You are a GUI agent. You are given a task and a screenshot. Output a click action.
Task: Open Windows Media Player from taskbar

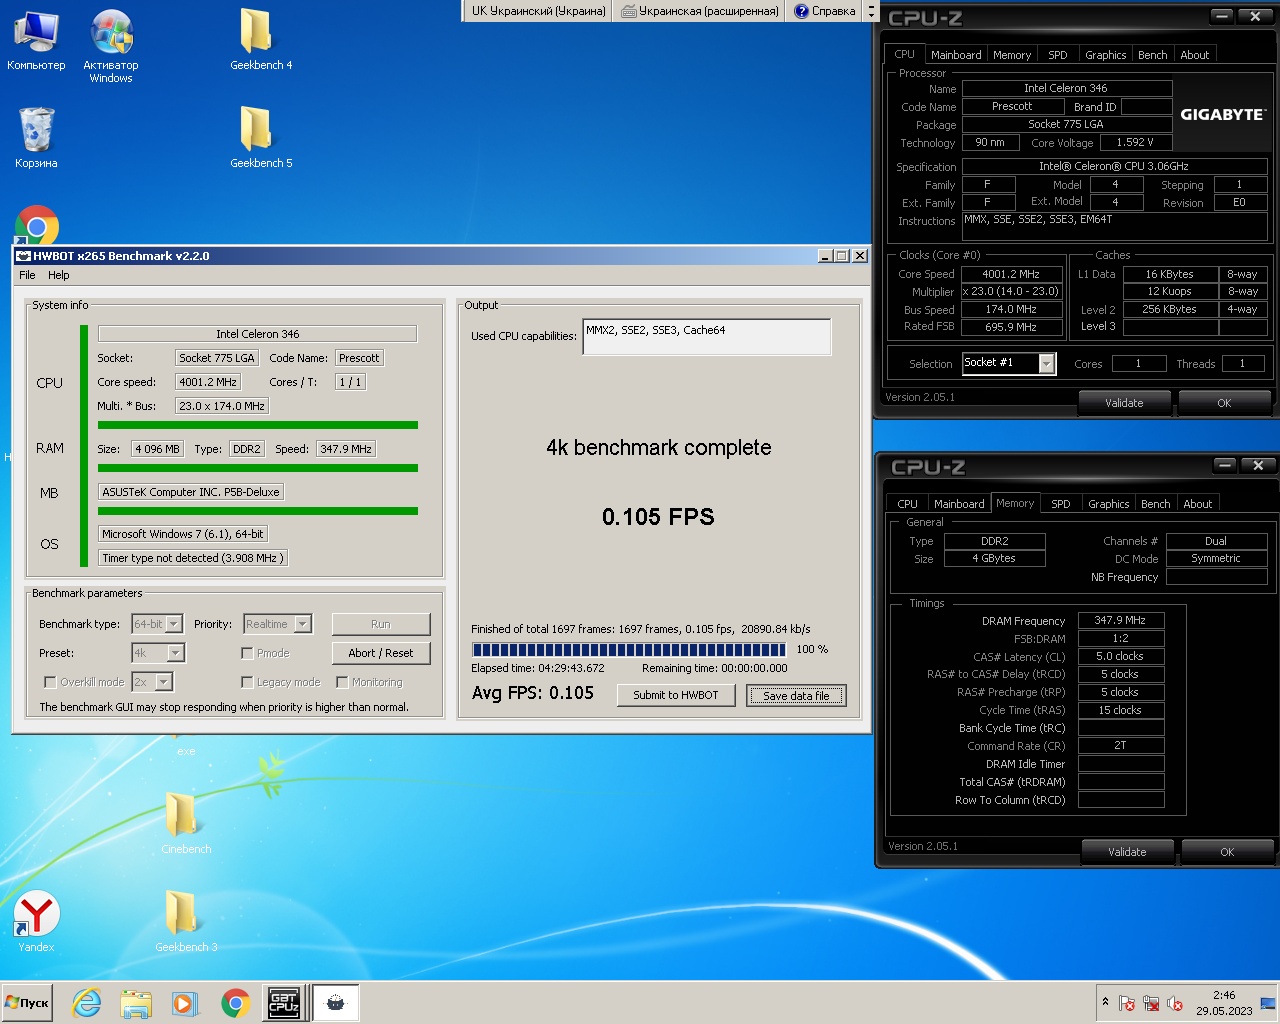[x=185, y=1003]
